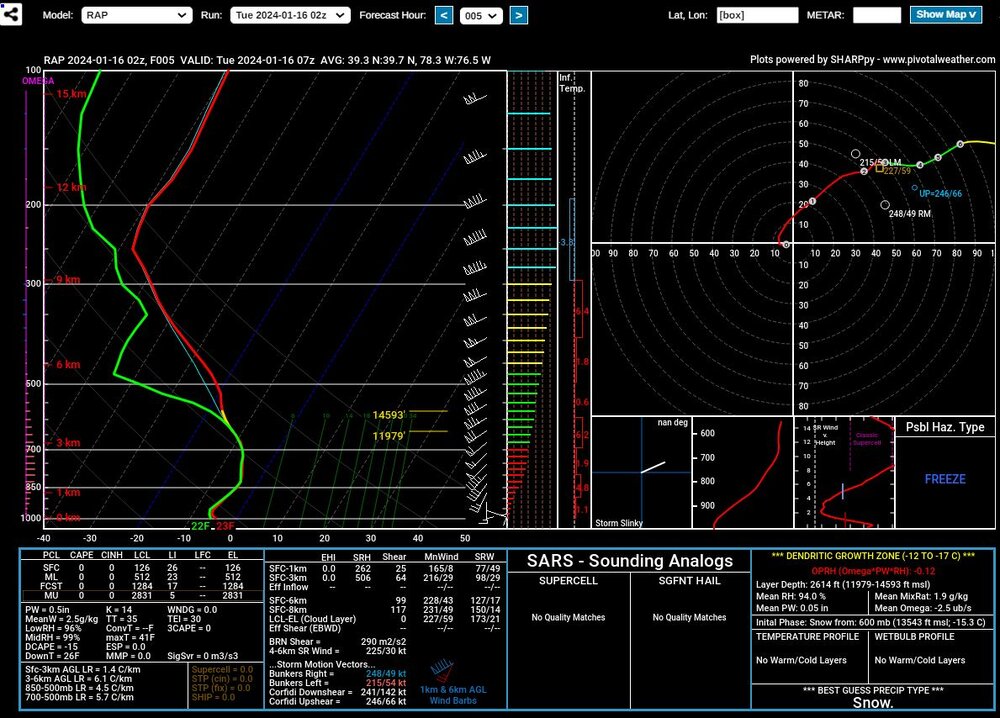Click the blue FREEZE hazard type label
The width and height of the screenshot is (1000, 718).
coord(944,479)
